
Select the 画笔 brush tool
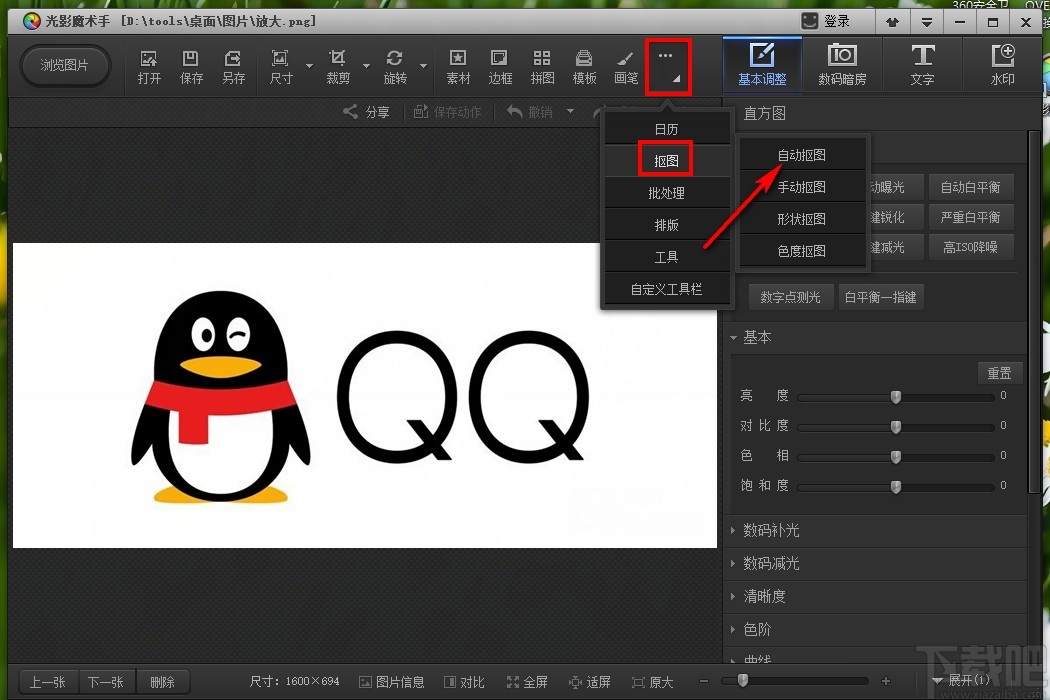click(x=625, y=67)
